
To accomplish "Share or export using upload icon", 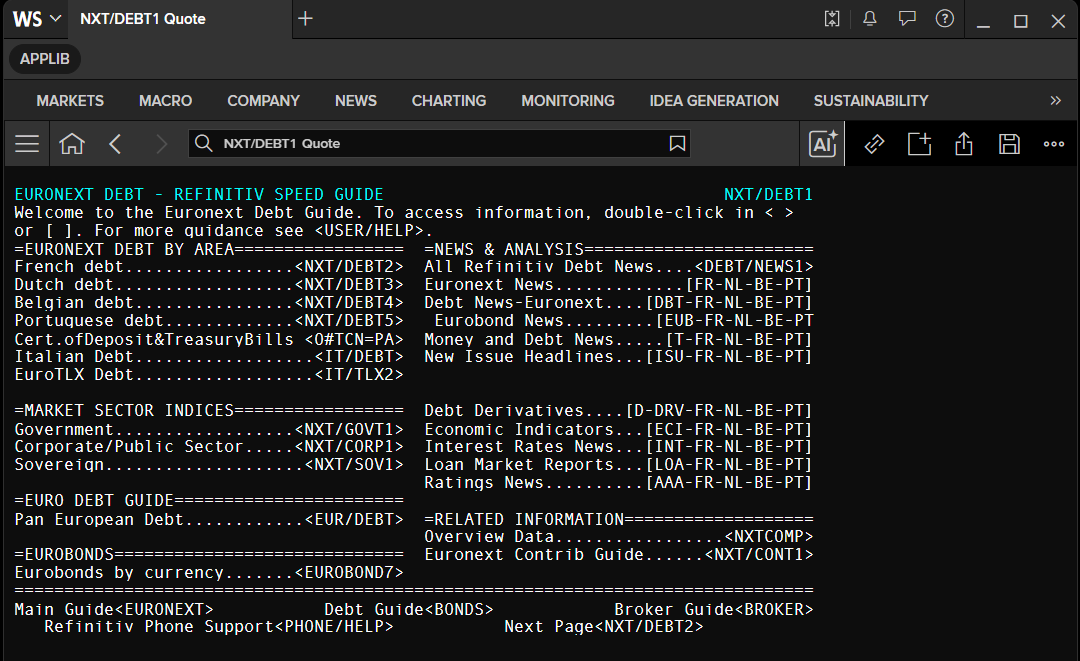I will tap(964, 144).
